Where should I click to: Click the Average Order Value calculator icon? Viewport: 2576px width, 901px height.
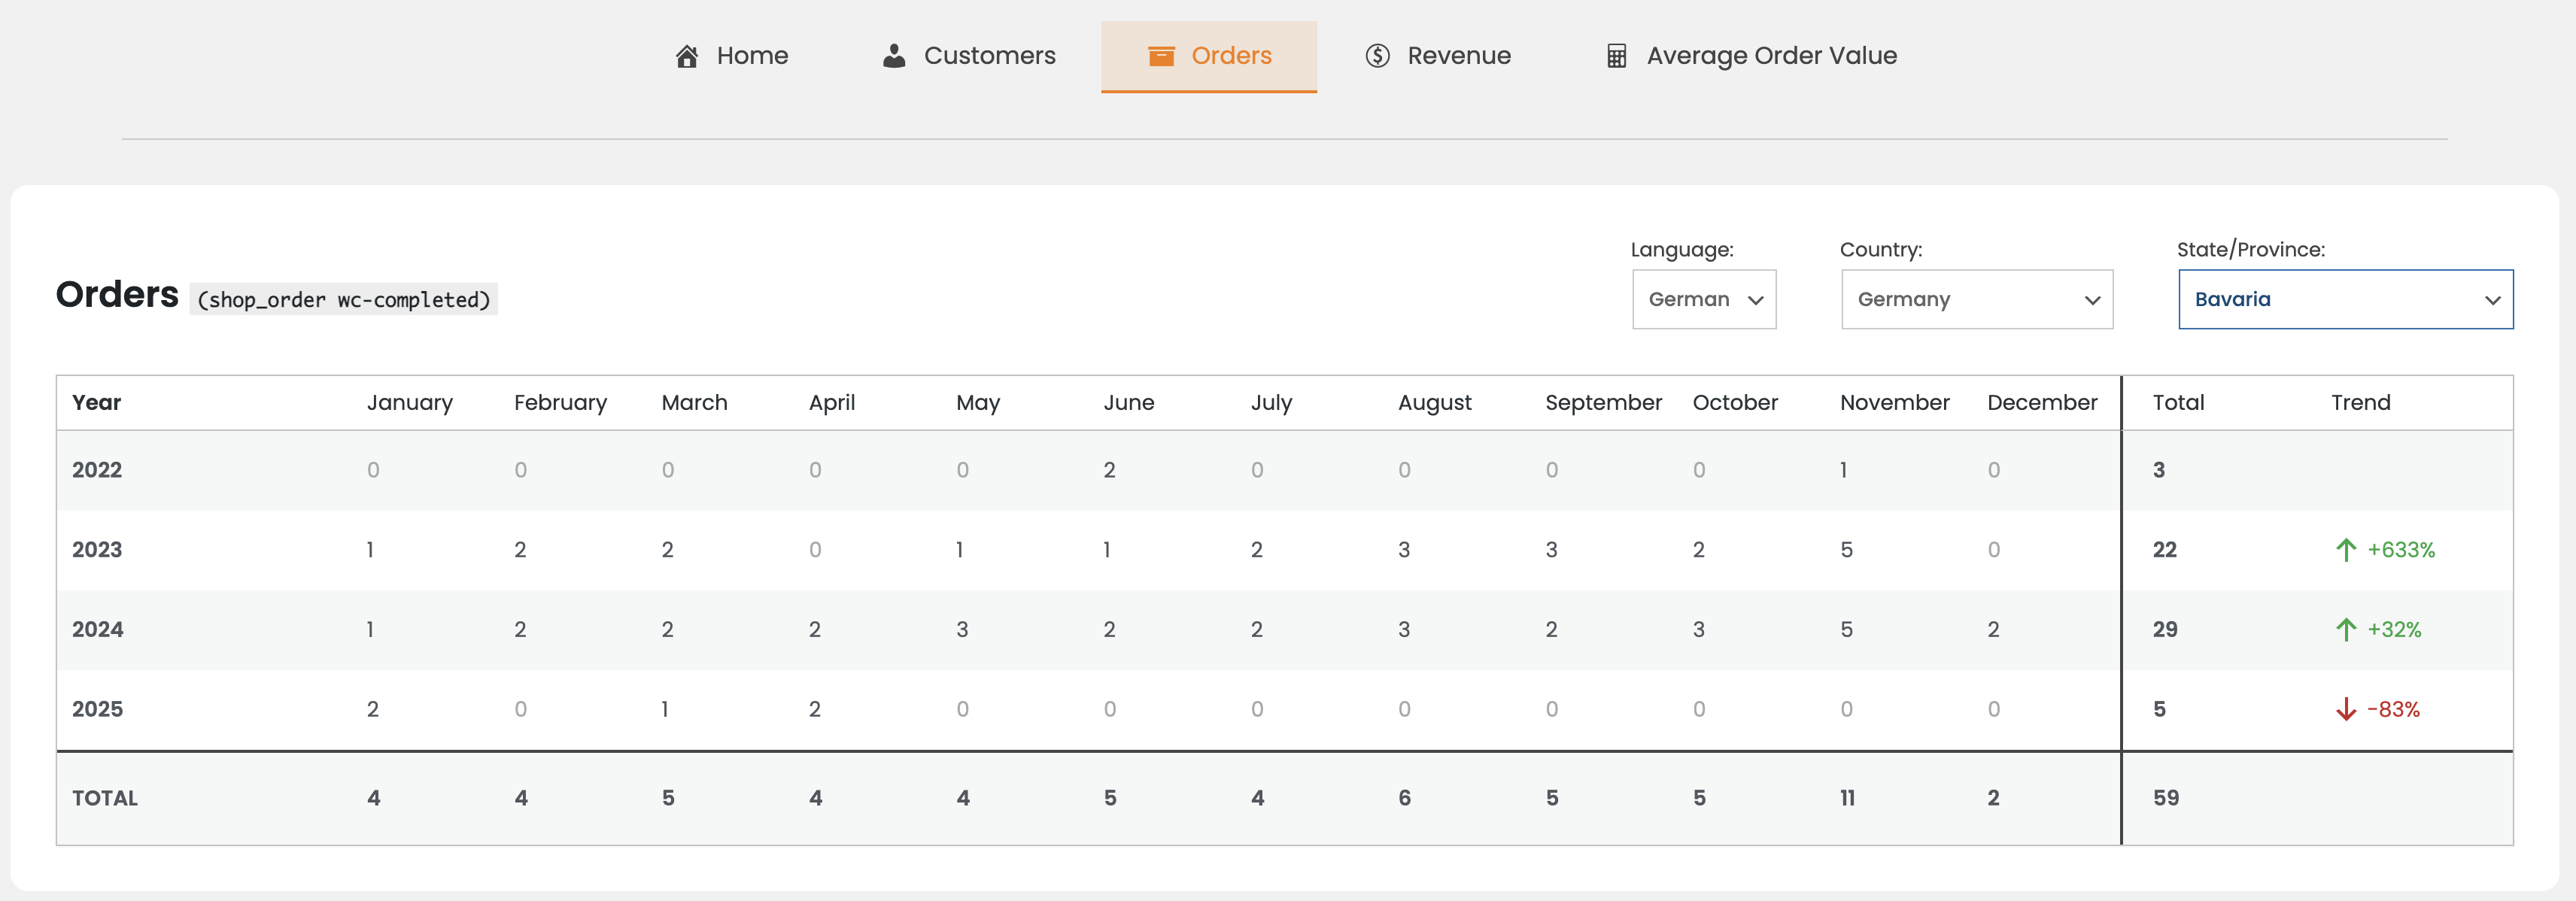coord(1616,56)
